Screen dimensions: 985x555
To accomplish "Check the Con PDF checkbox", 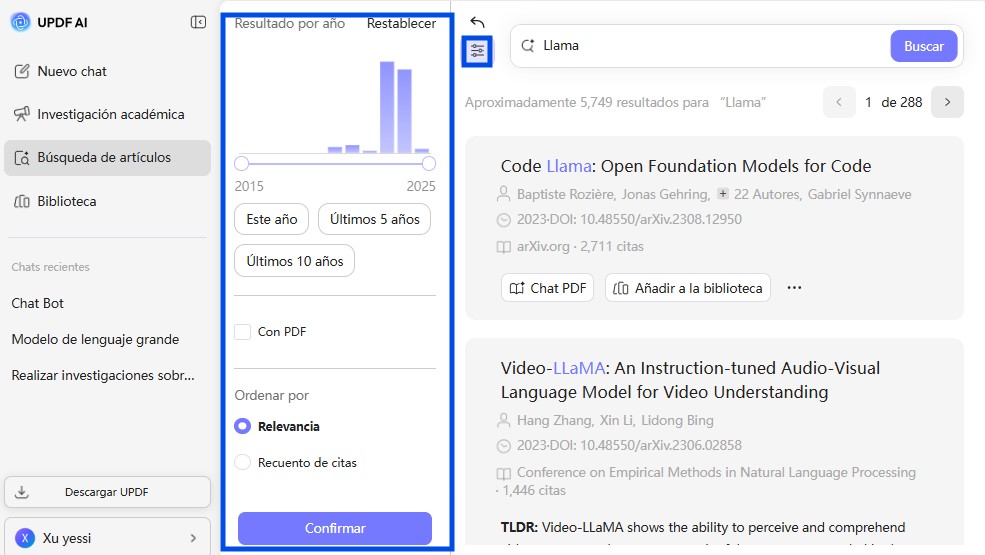I will point(242,332).
